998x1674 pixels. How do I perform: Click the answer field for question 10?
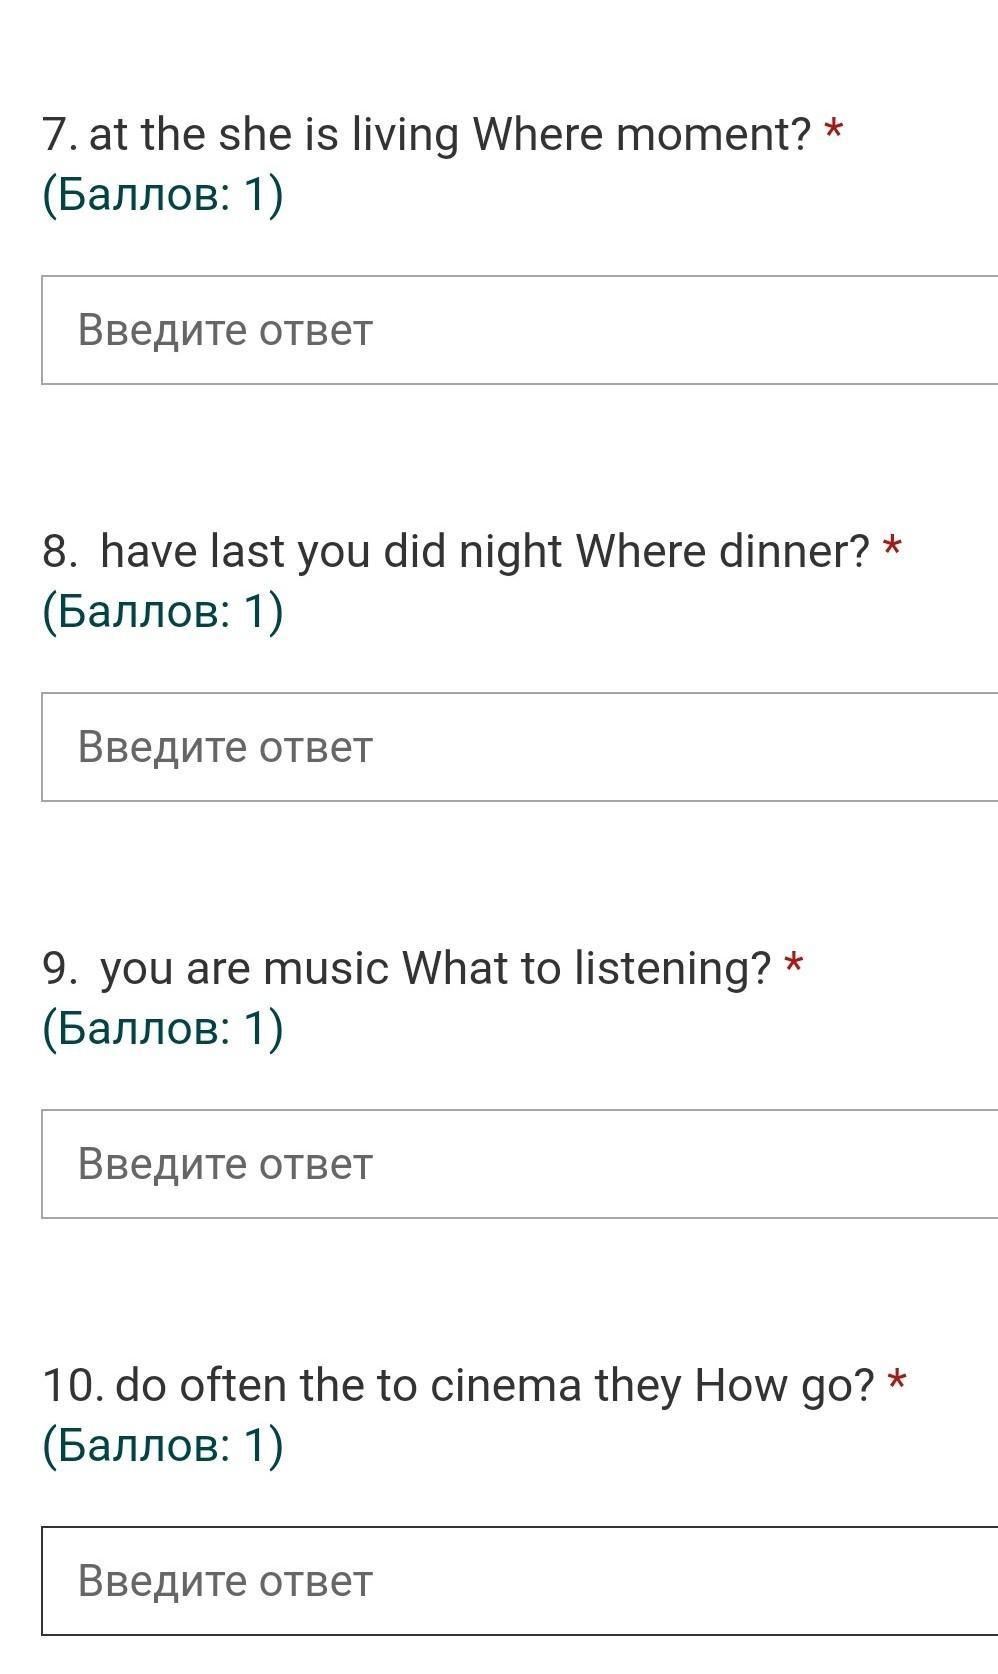point(520,1581)
